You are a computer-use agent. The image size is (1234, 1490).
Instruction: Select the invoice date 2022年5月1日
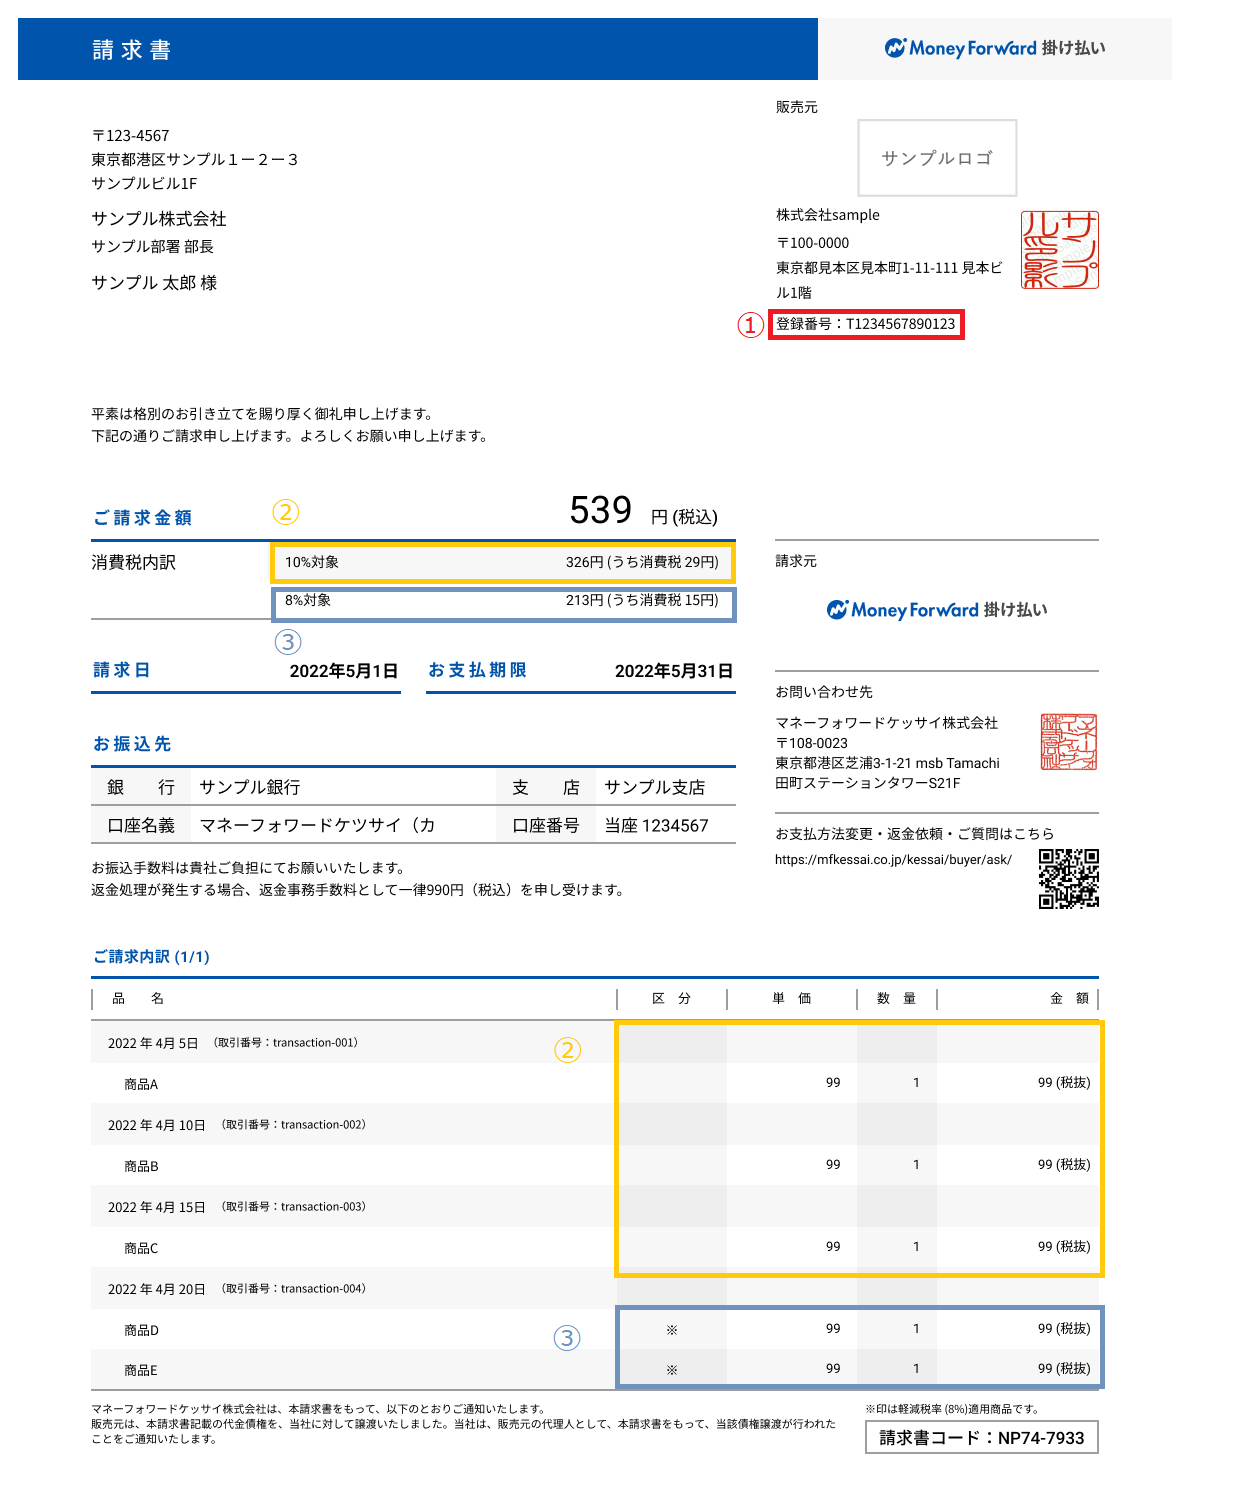(x=344, y=671)
